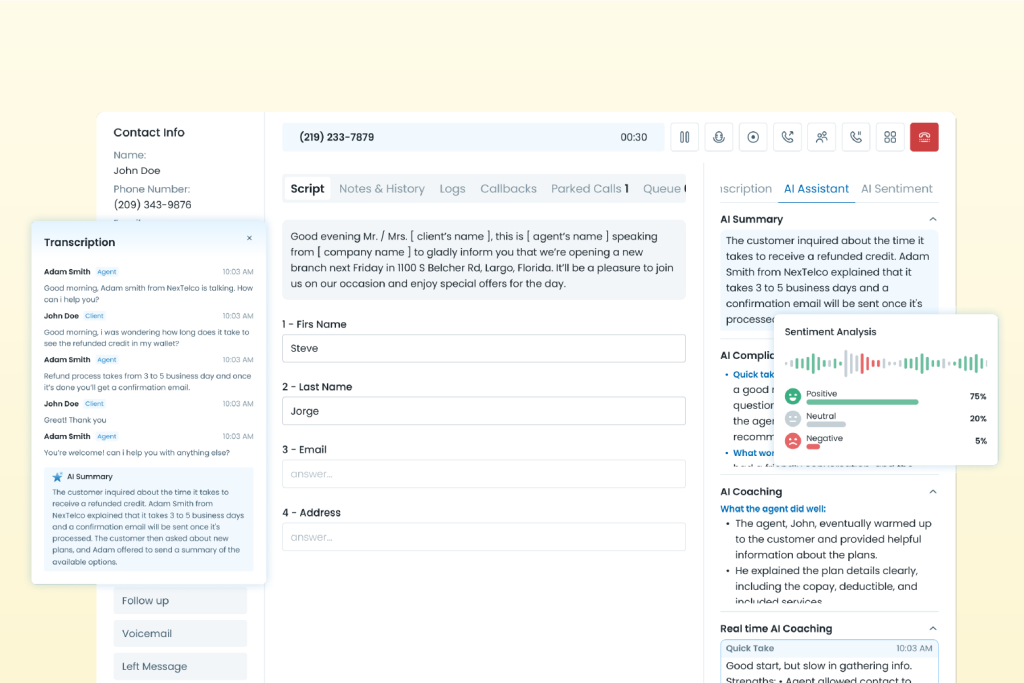Open the Callbacks tab
The image size is (1024, 683).
(x=508, y=189)
